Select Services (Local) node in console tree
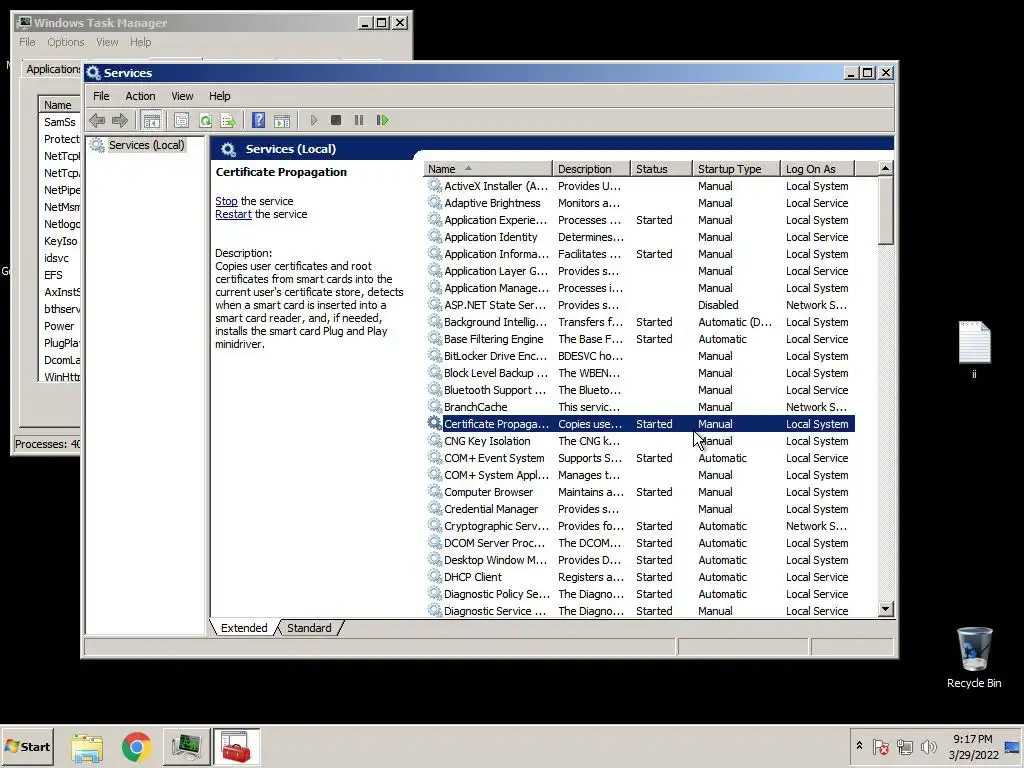Screen dimensions: 1024x768 [146, 145]
